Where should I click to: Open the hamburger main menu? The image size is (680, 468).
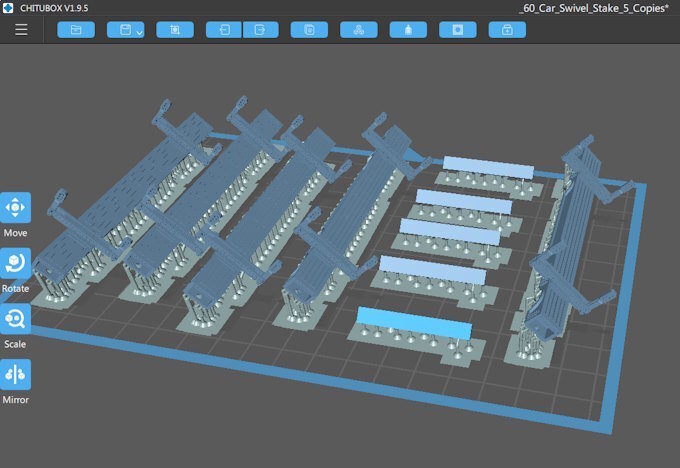point(21,30)
